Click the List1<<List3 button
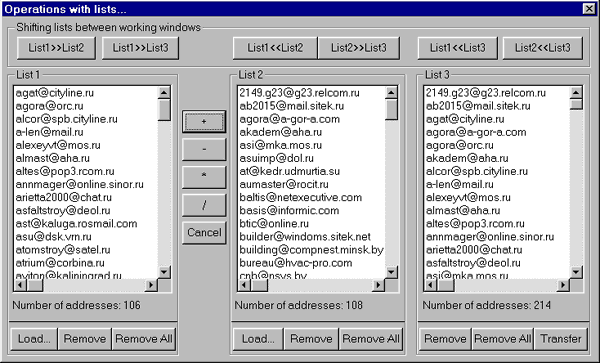 tap(458, 48)
